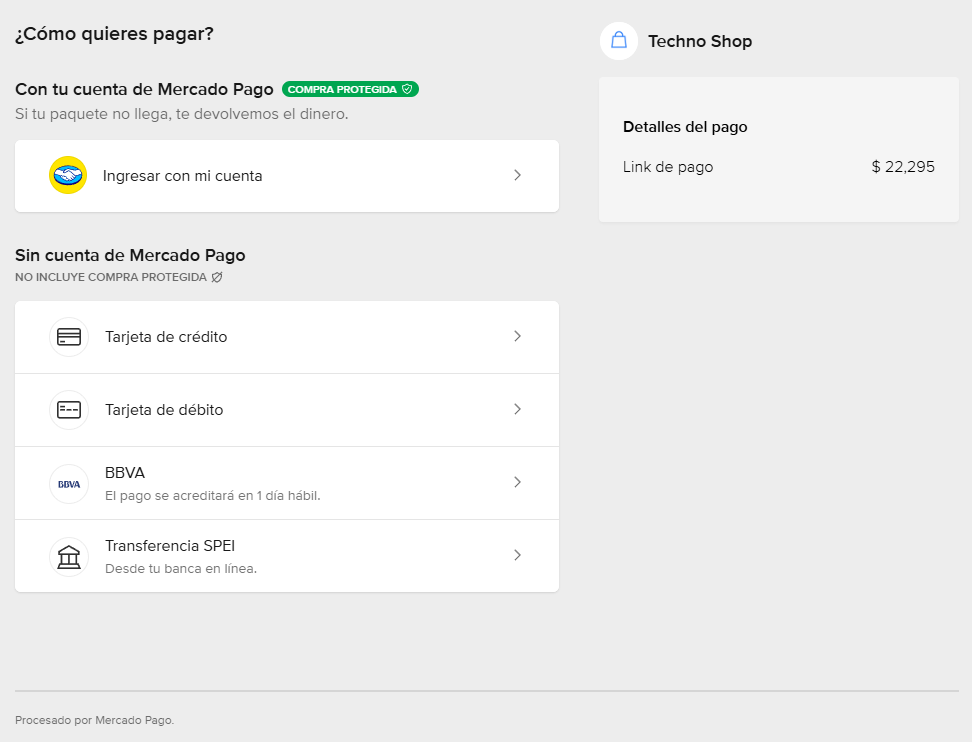The height and width of the screenshot is (742, 972).
Task: Select Ingresar con mi cuenta option
Action: coord(287,176)
